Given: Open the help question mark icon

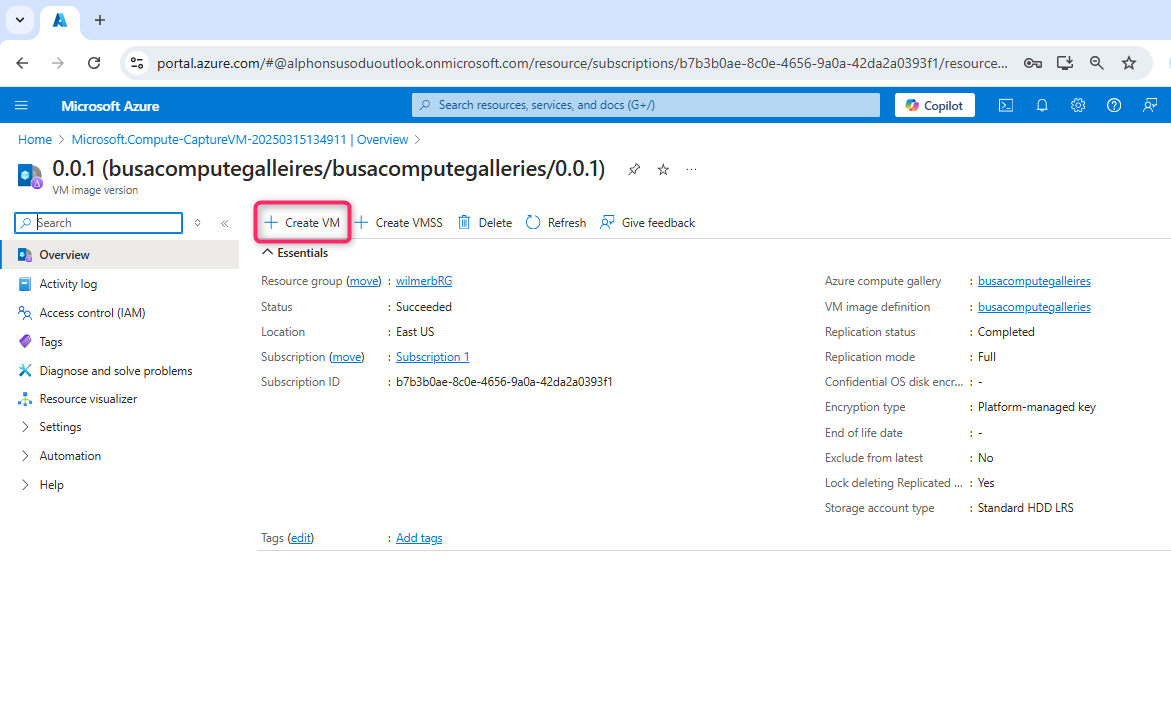Looking at the screenshot, I should 1113,105.
